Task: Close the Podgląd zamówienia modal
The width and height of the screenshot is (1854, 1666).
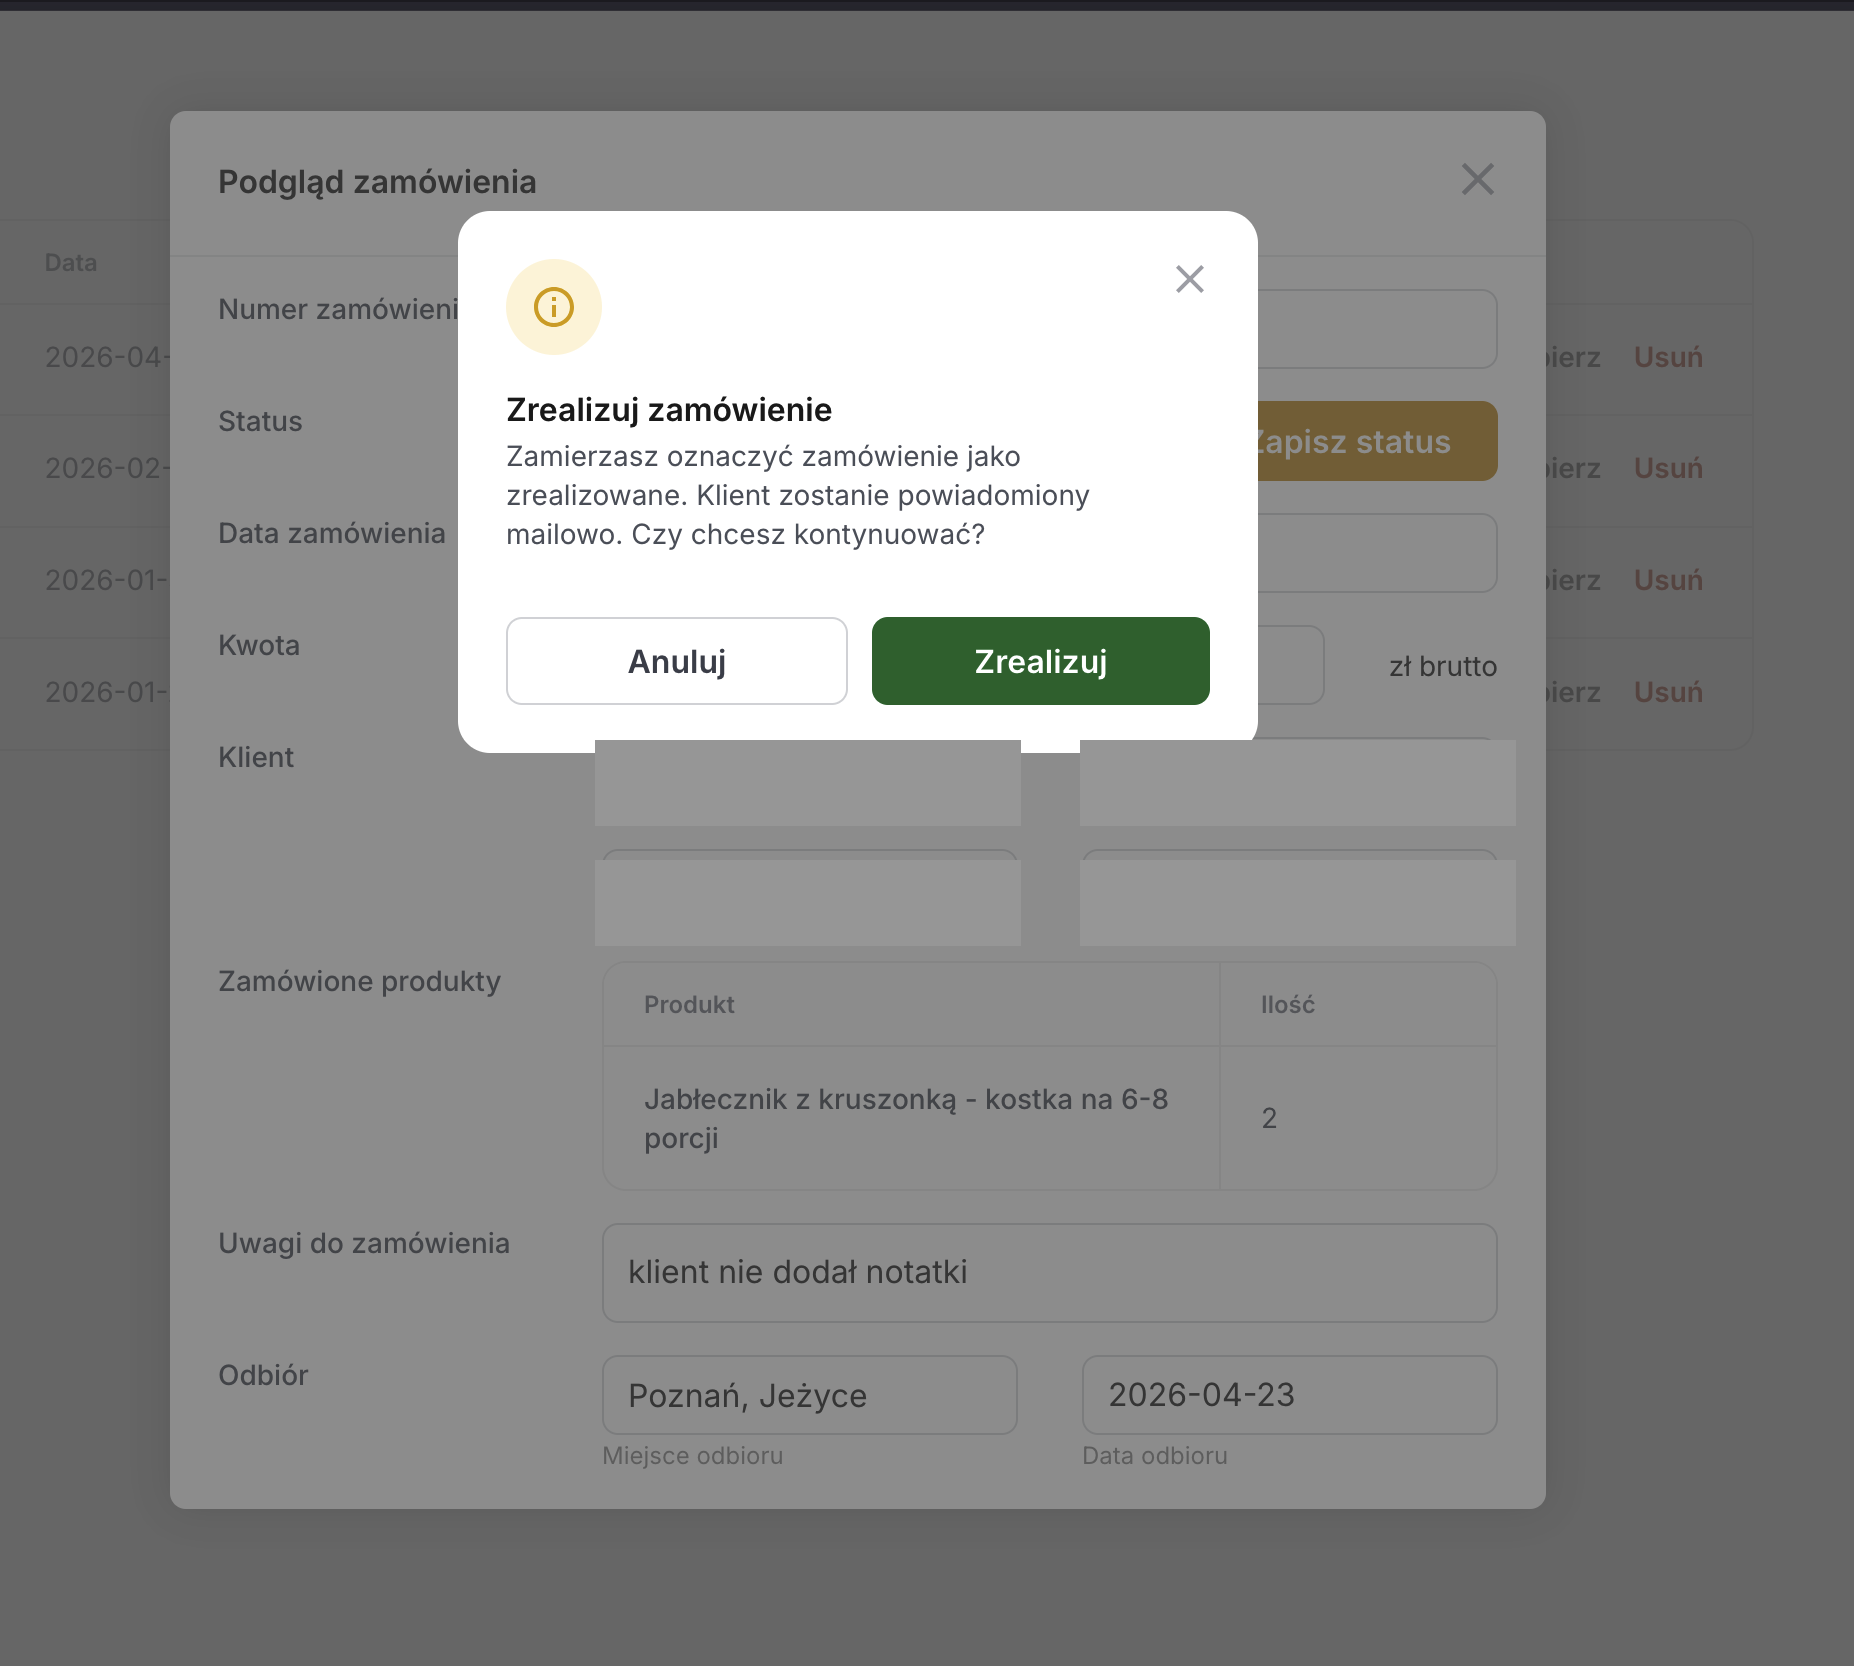Action: click(x=1477, y=180)
